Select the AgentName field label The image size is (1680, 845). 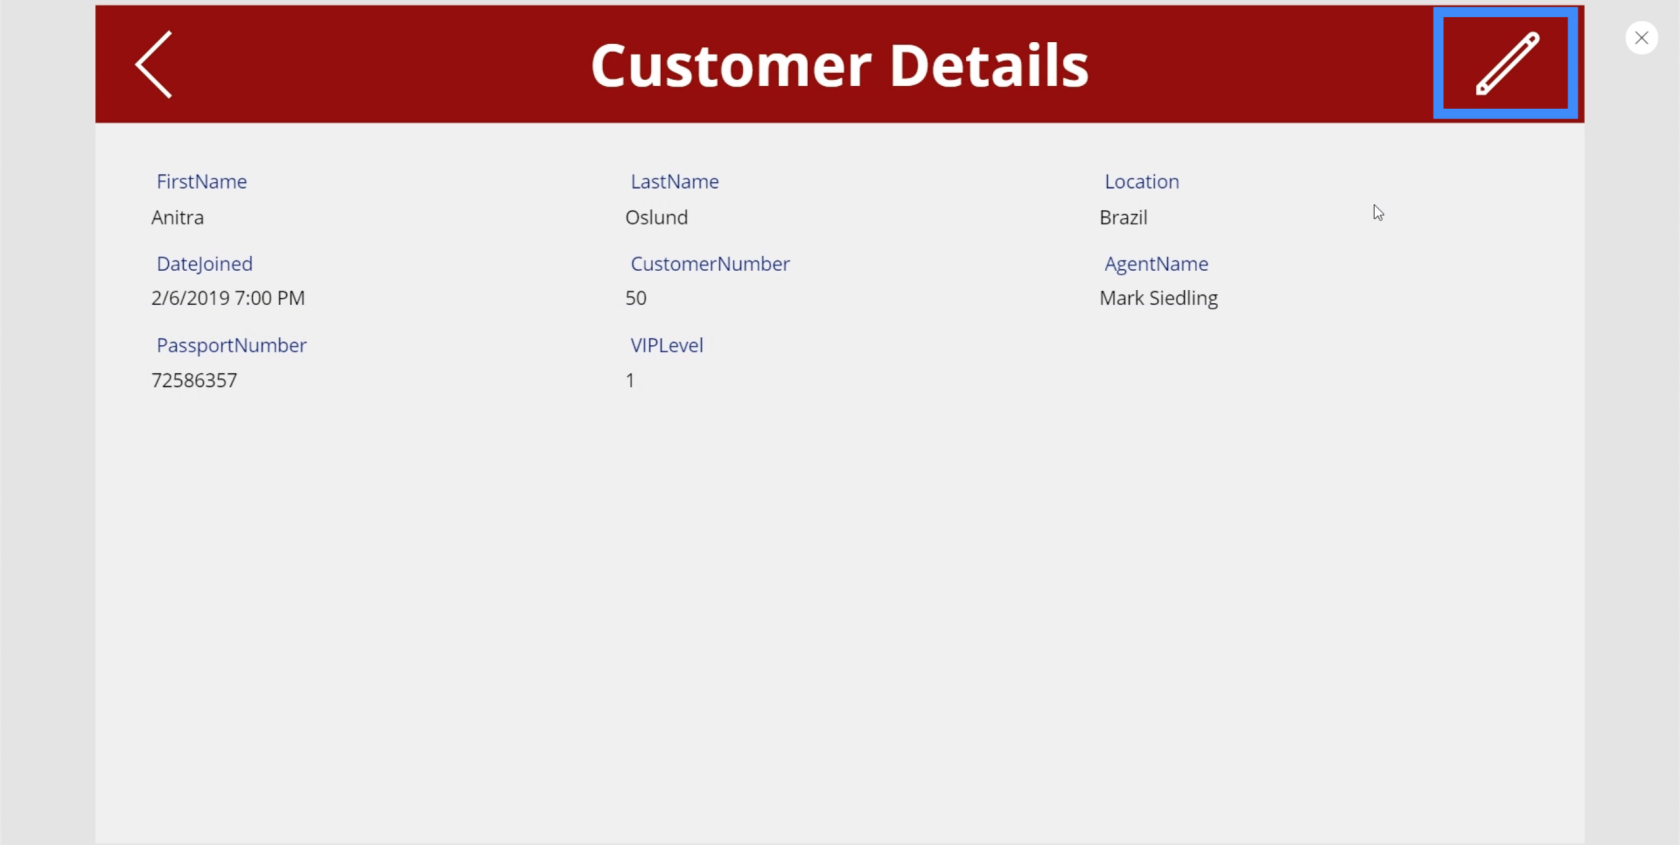(1156, 264)
